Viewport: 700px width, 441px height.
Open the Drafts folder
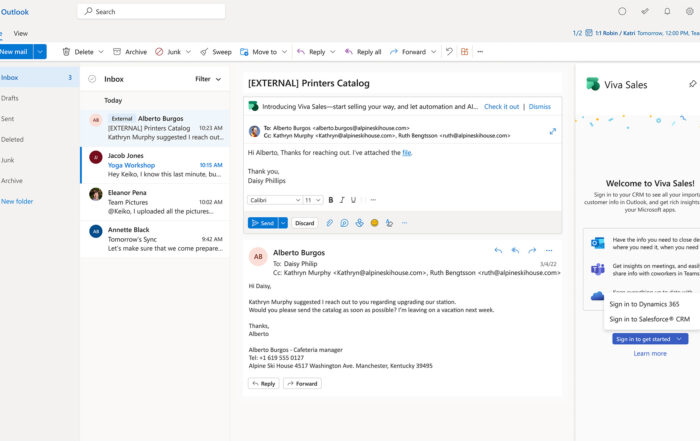coord(10,98)
